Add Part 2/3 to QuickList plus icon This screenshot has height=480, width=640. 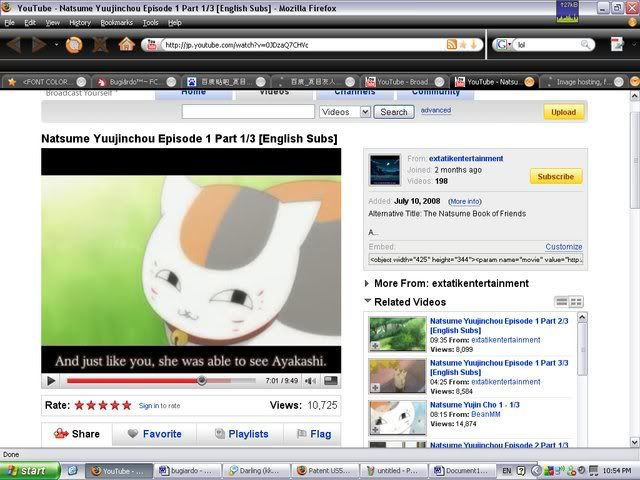(x=375, y=346)
